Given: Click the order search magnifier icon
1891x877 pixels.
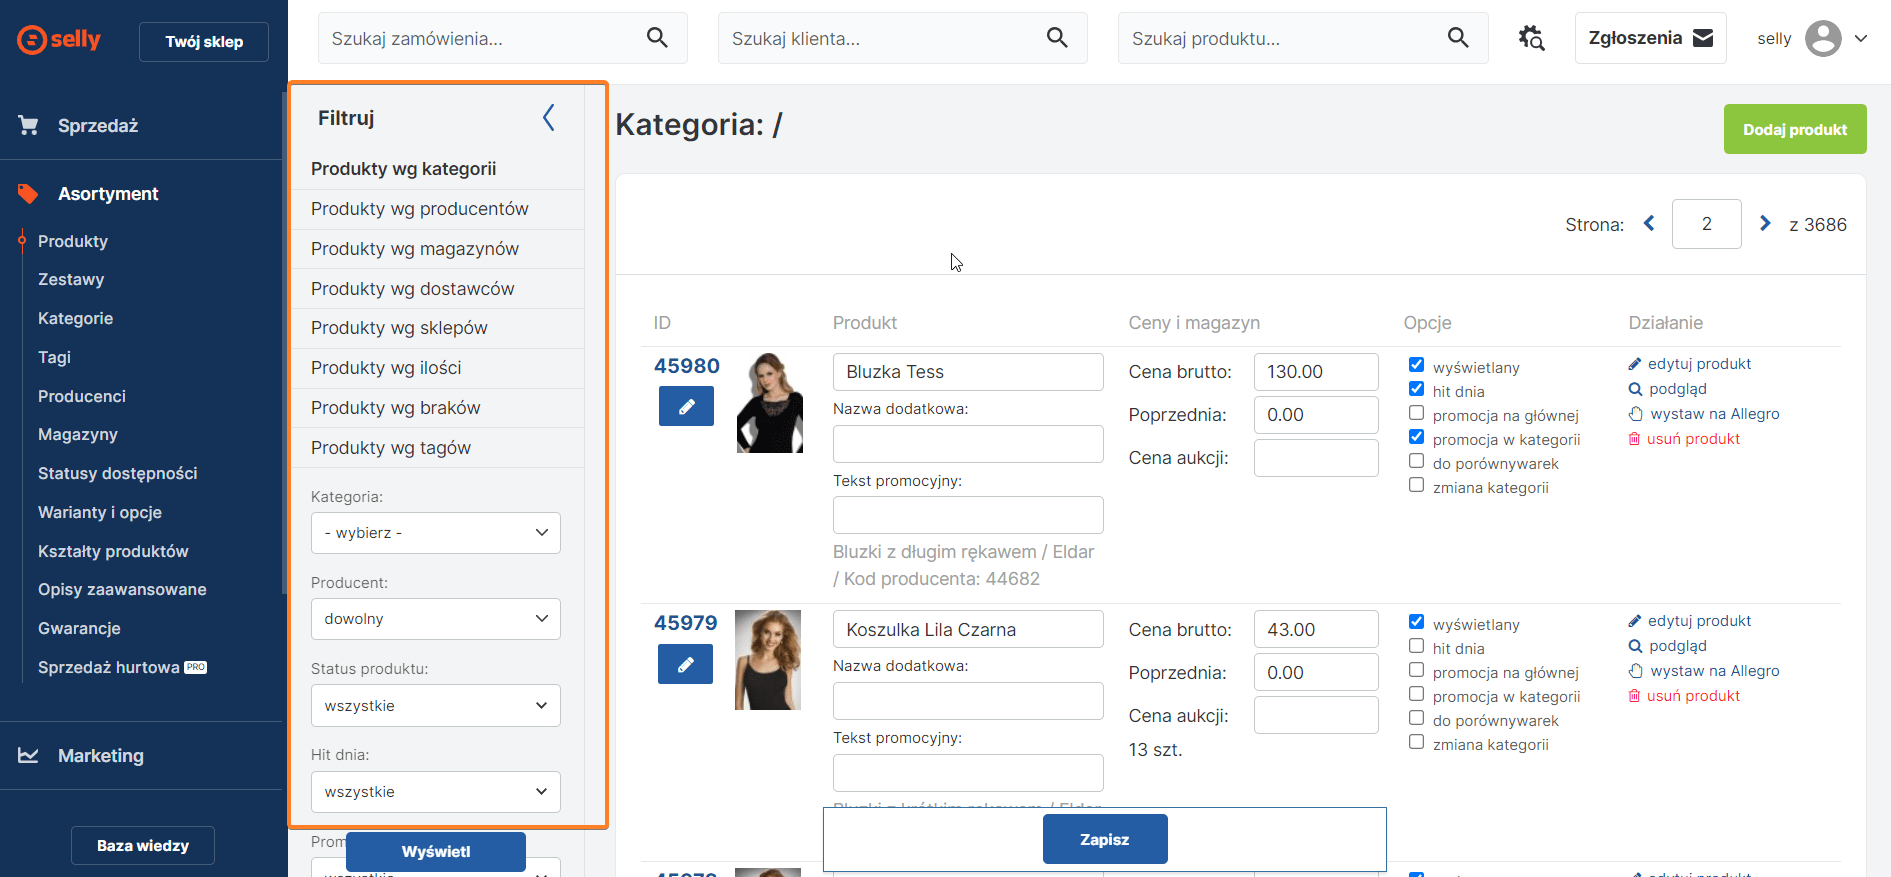Looking at the screenshot, I should (x=657, y=38).
